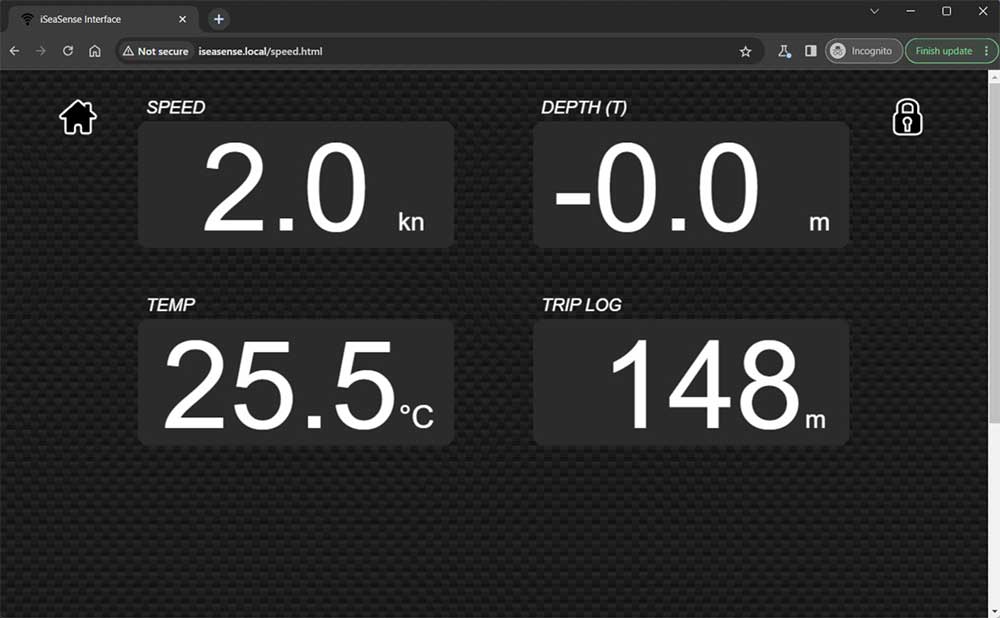Click the home icon on the dashboard
This screenshot has width=1000, height=618.
pos(77,117)
